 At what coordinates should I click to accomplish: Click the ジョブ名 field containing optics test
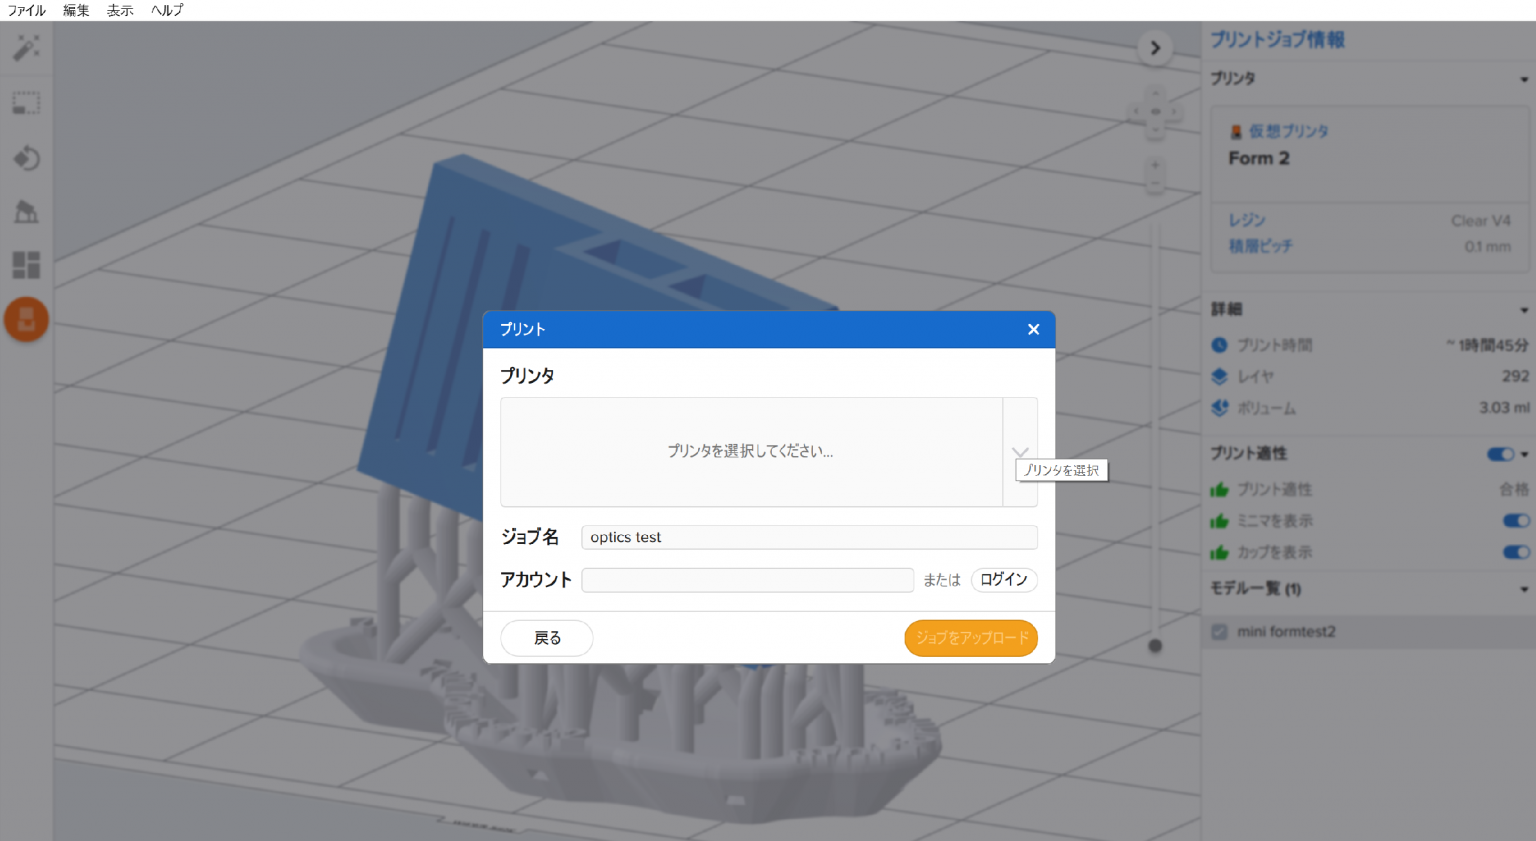pos(808,537)
